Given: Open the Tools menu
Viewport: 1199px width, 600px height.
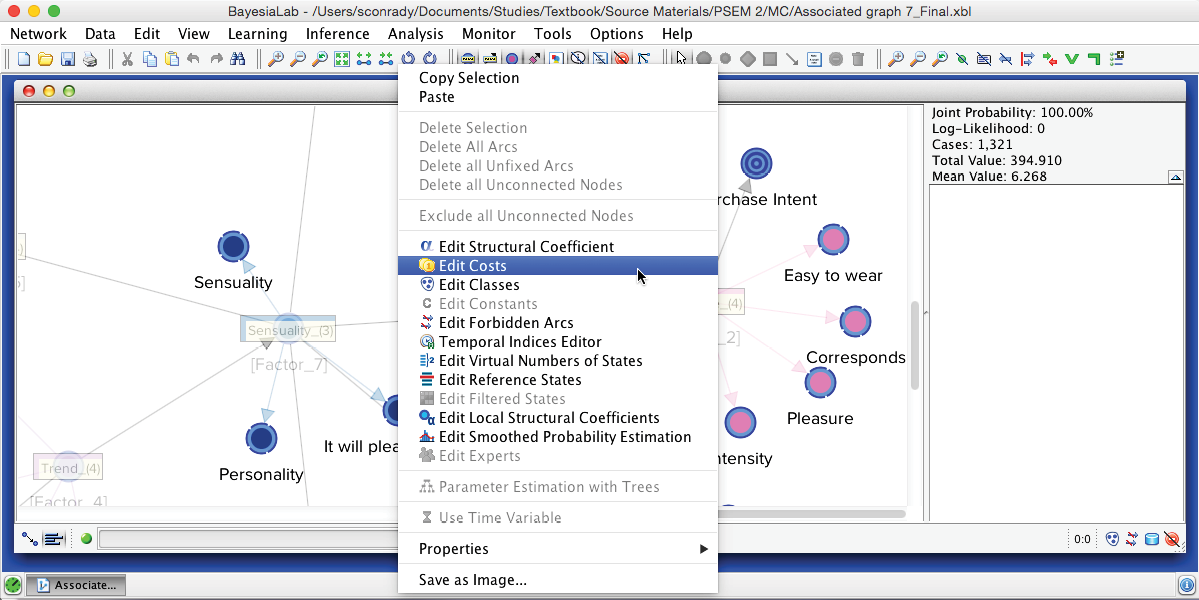Looking at the screenshot, I should click(553, 34).
